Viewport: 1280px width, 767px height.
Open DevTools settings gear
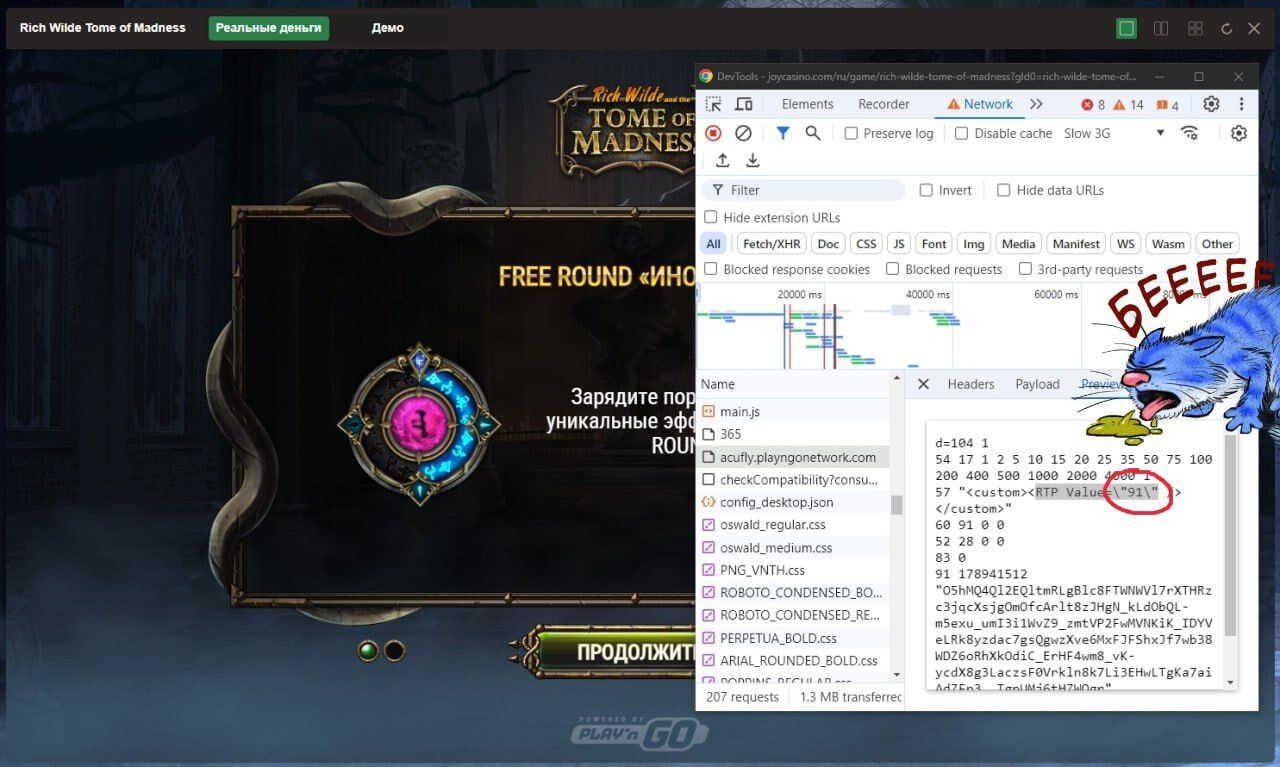coord(1211,104)
